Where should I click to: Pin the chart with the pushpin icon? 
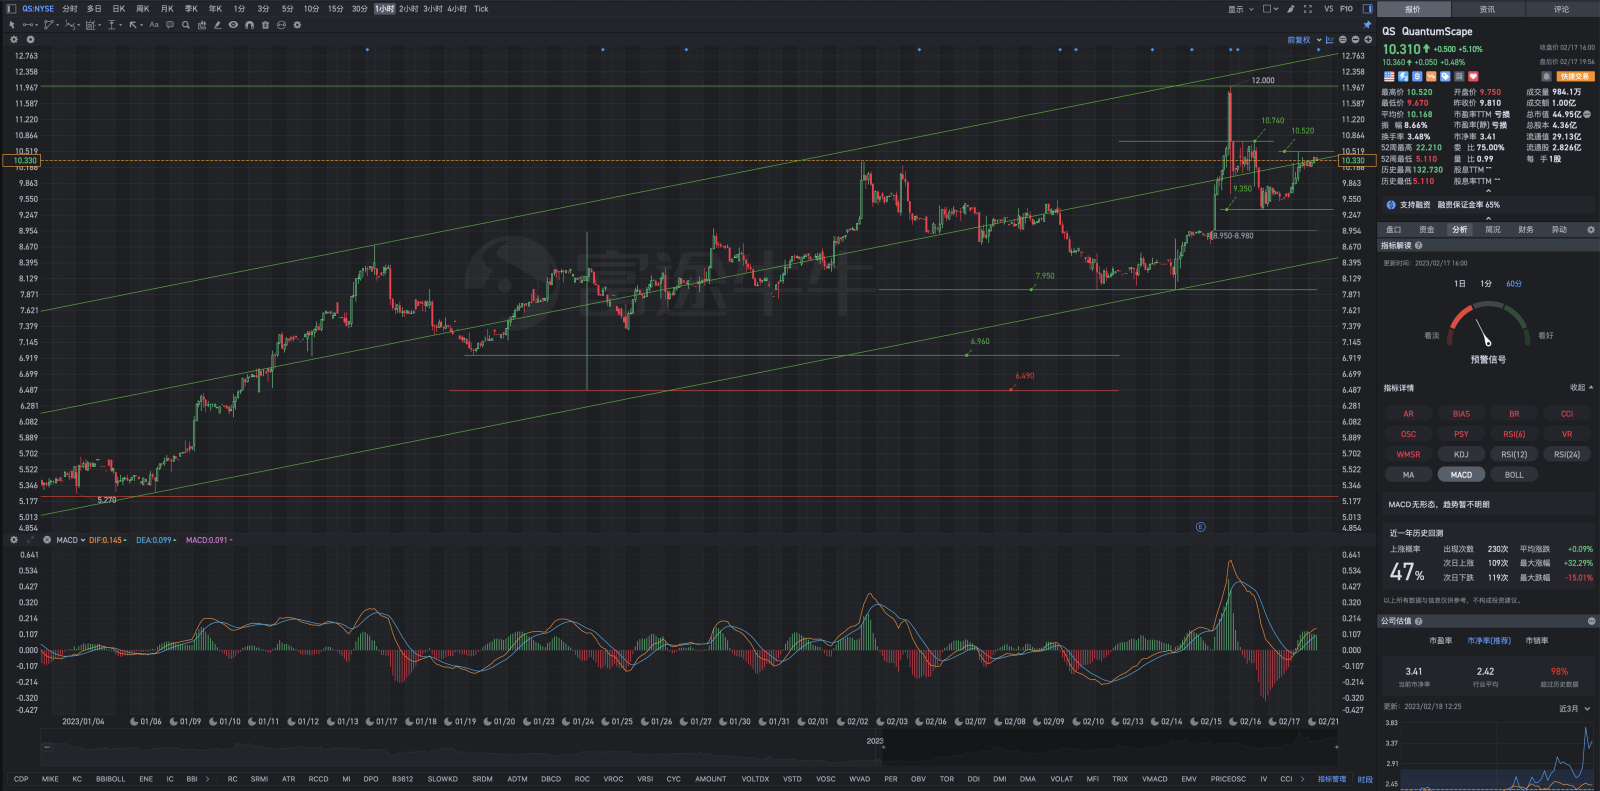coord(1367,25)
